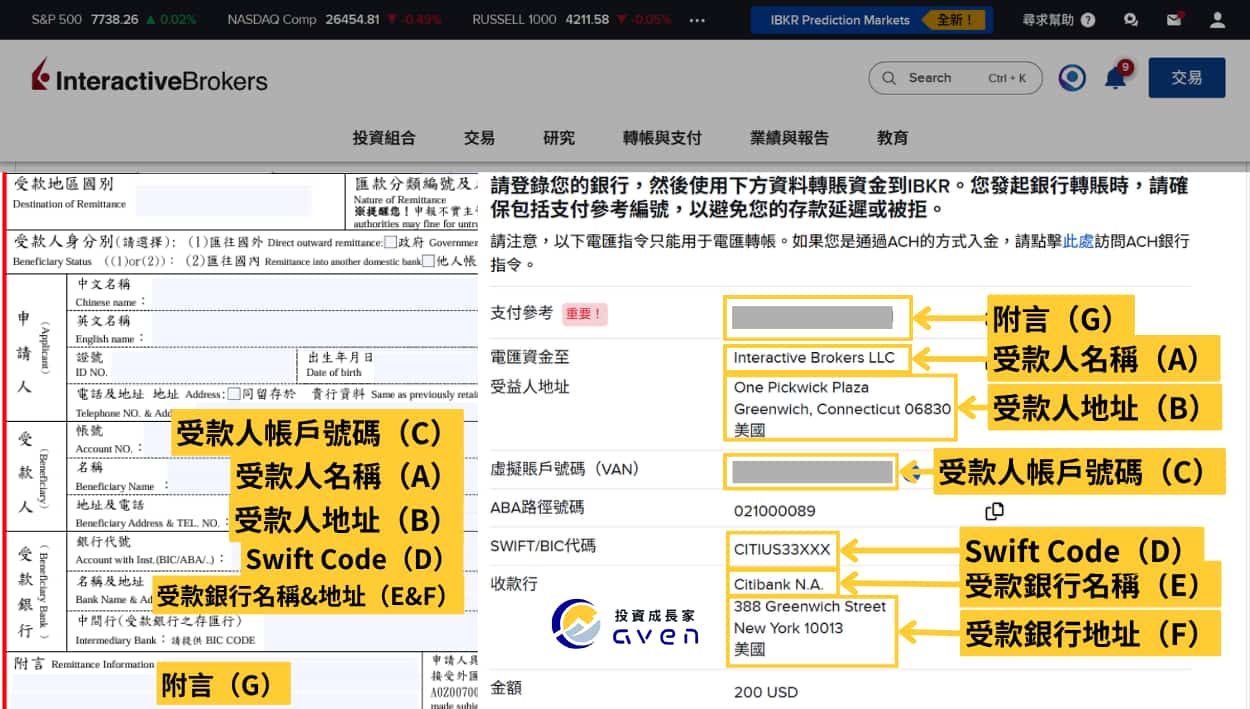Click the blue 交易 button

tap(1186, 78)
